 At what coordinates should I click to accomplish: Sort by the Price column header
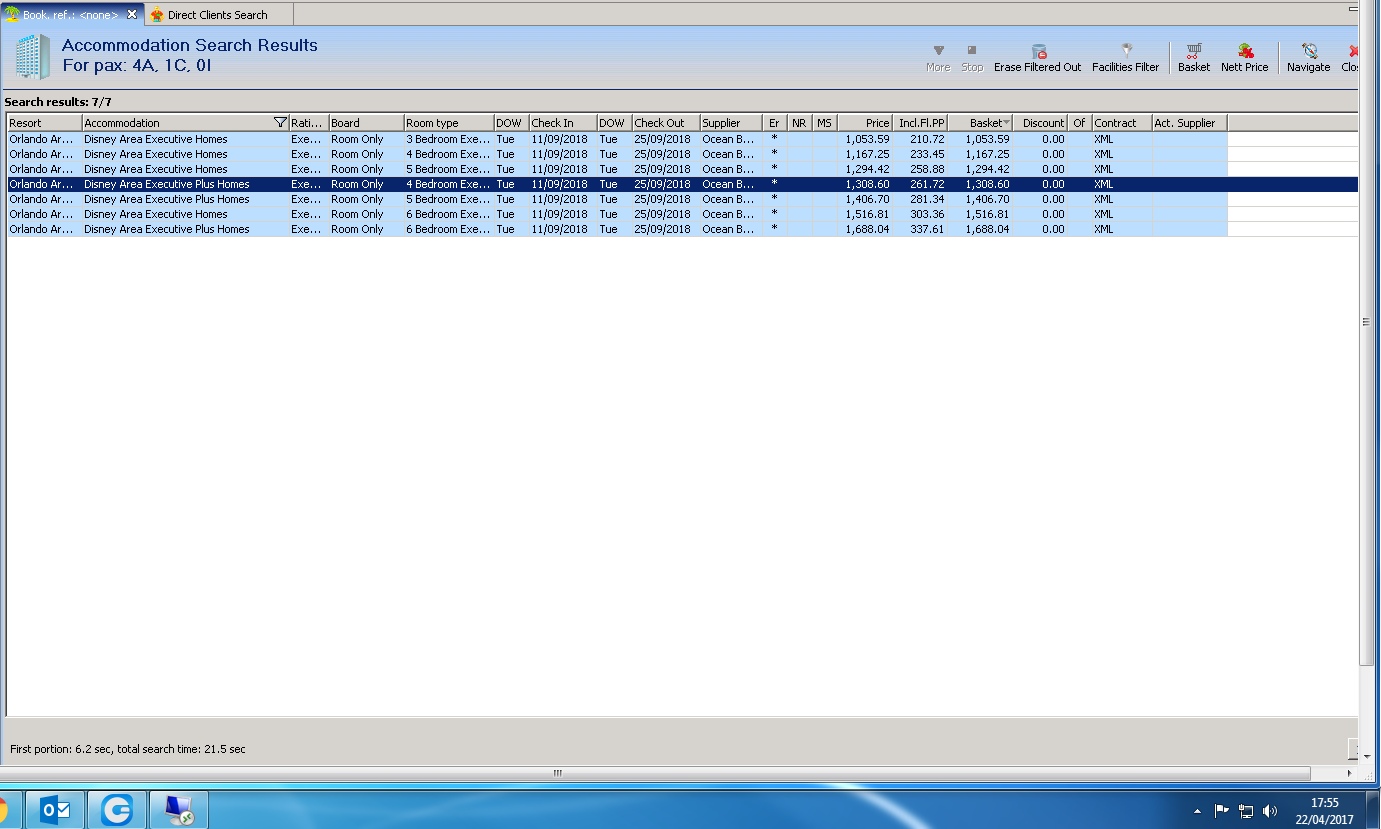865,123
